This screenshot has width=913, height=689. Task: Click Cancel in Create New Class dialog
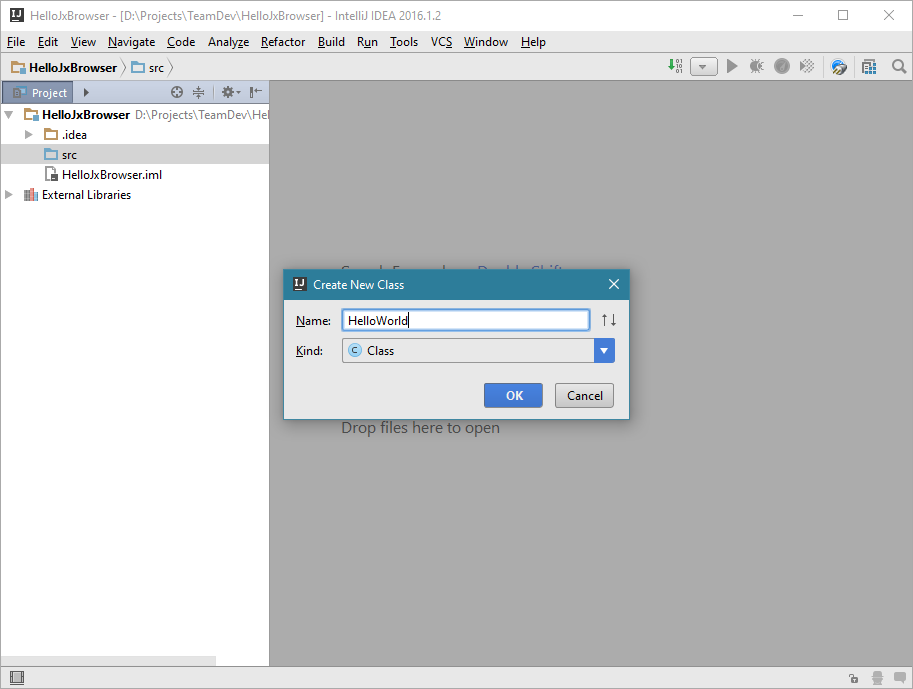[x=584, y=395]
